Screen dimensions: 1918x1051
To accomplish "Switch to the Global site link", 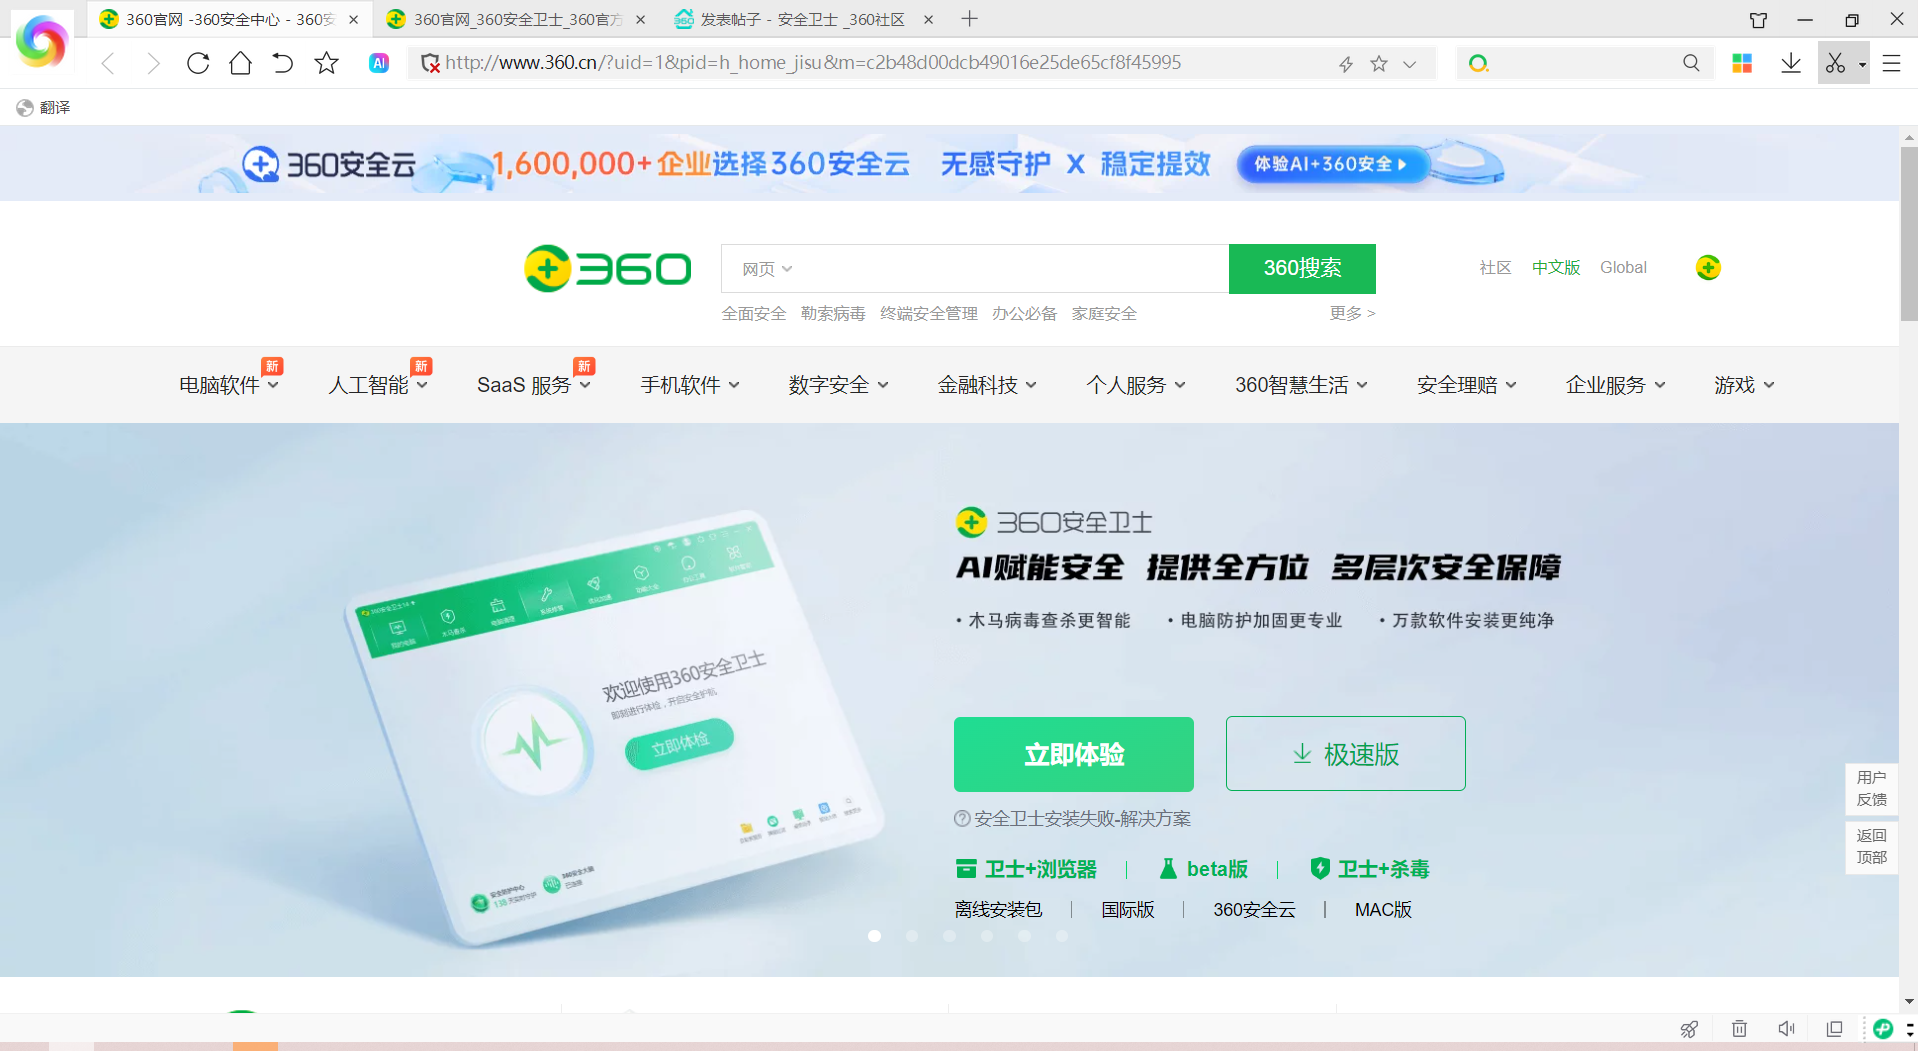I will 1623,267.
